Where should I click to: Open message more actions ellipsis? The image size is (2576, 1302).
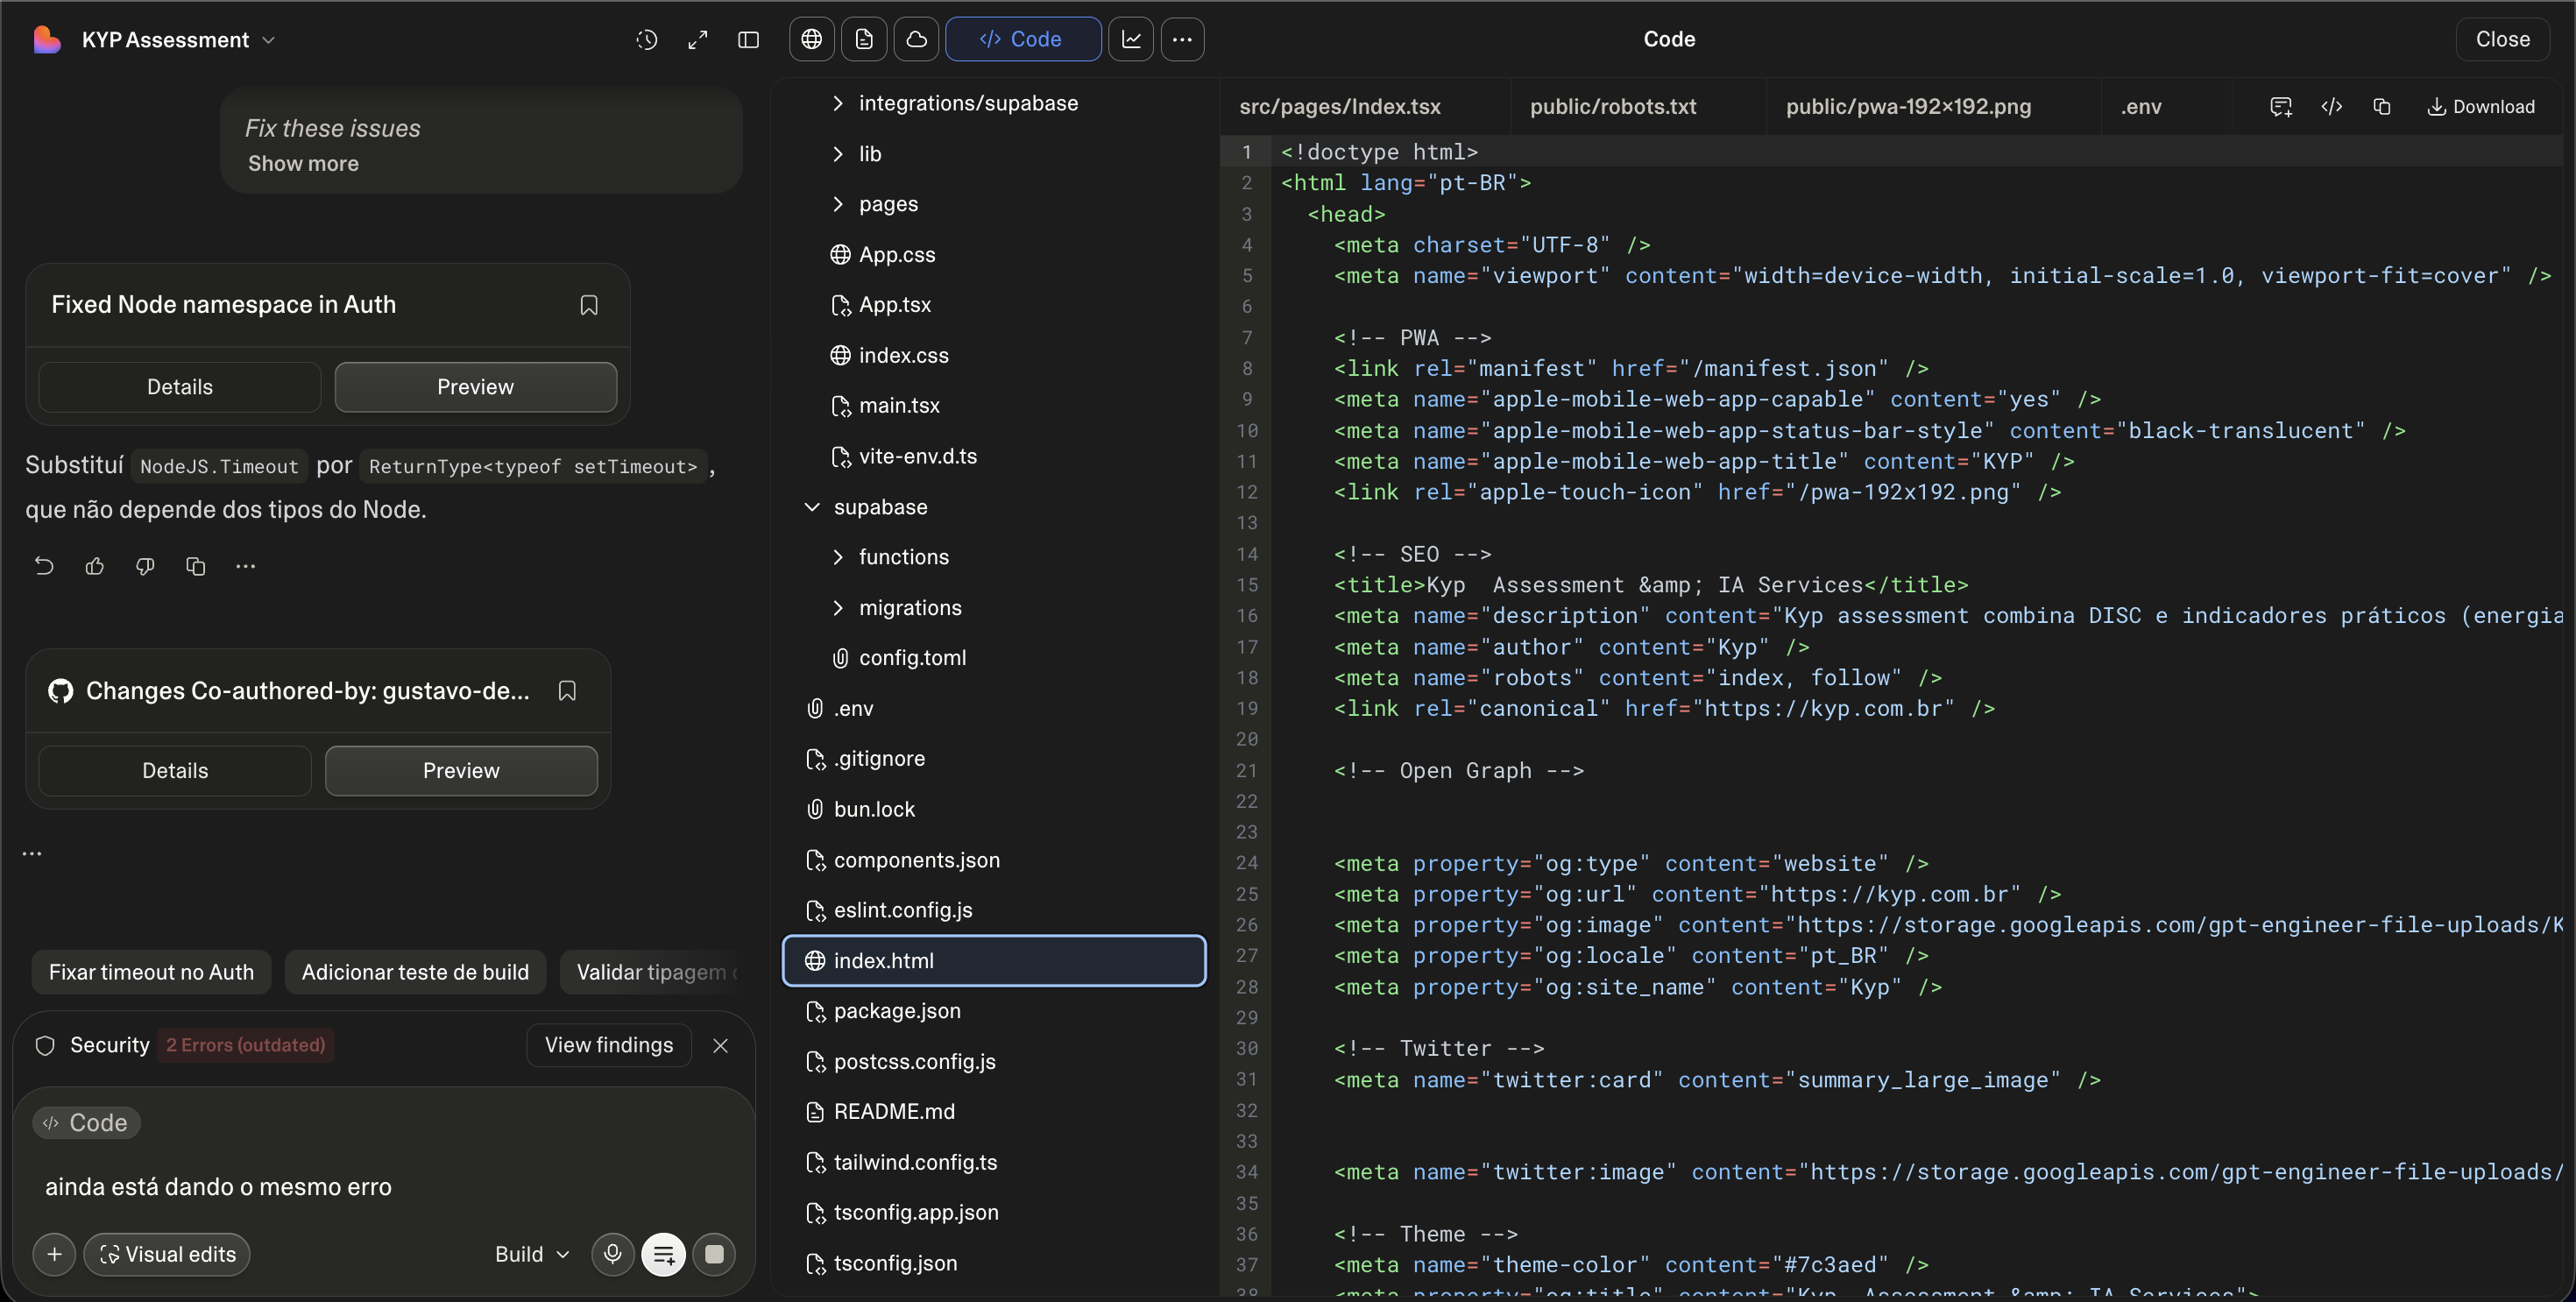[246, 566]
